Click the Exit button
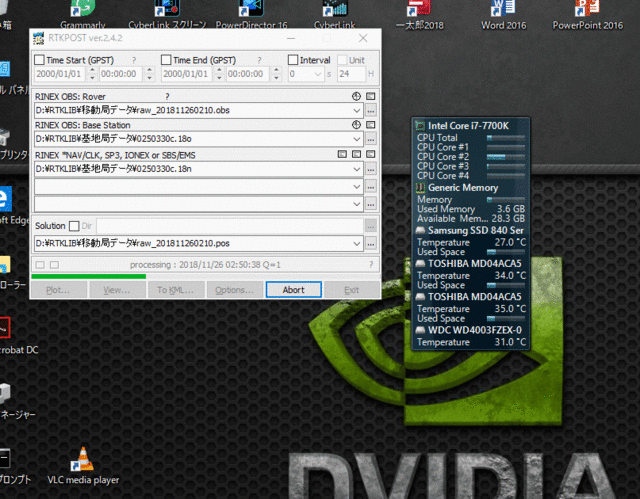 pyautogui.click(x=352, y=290)
